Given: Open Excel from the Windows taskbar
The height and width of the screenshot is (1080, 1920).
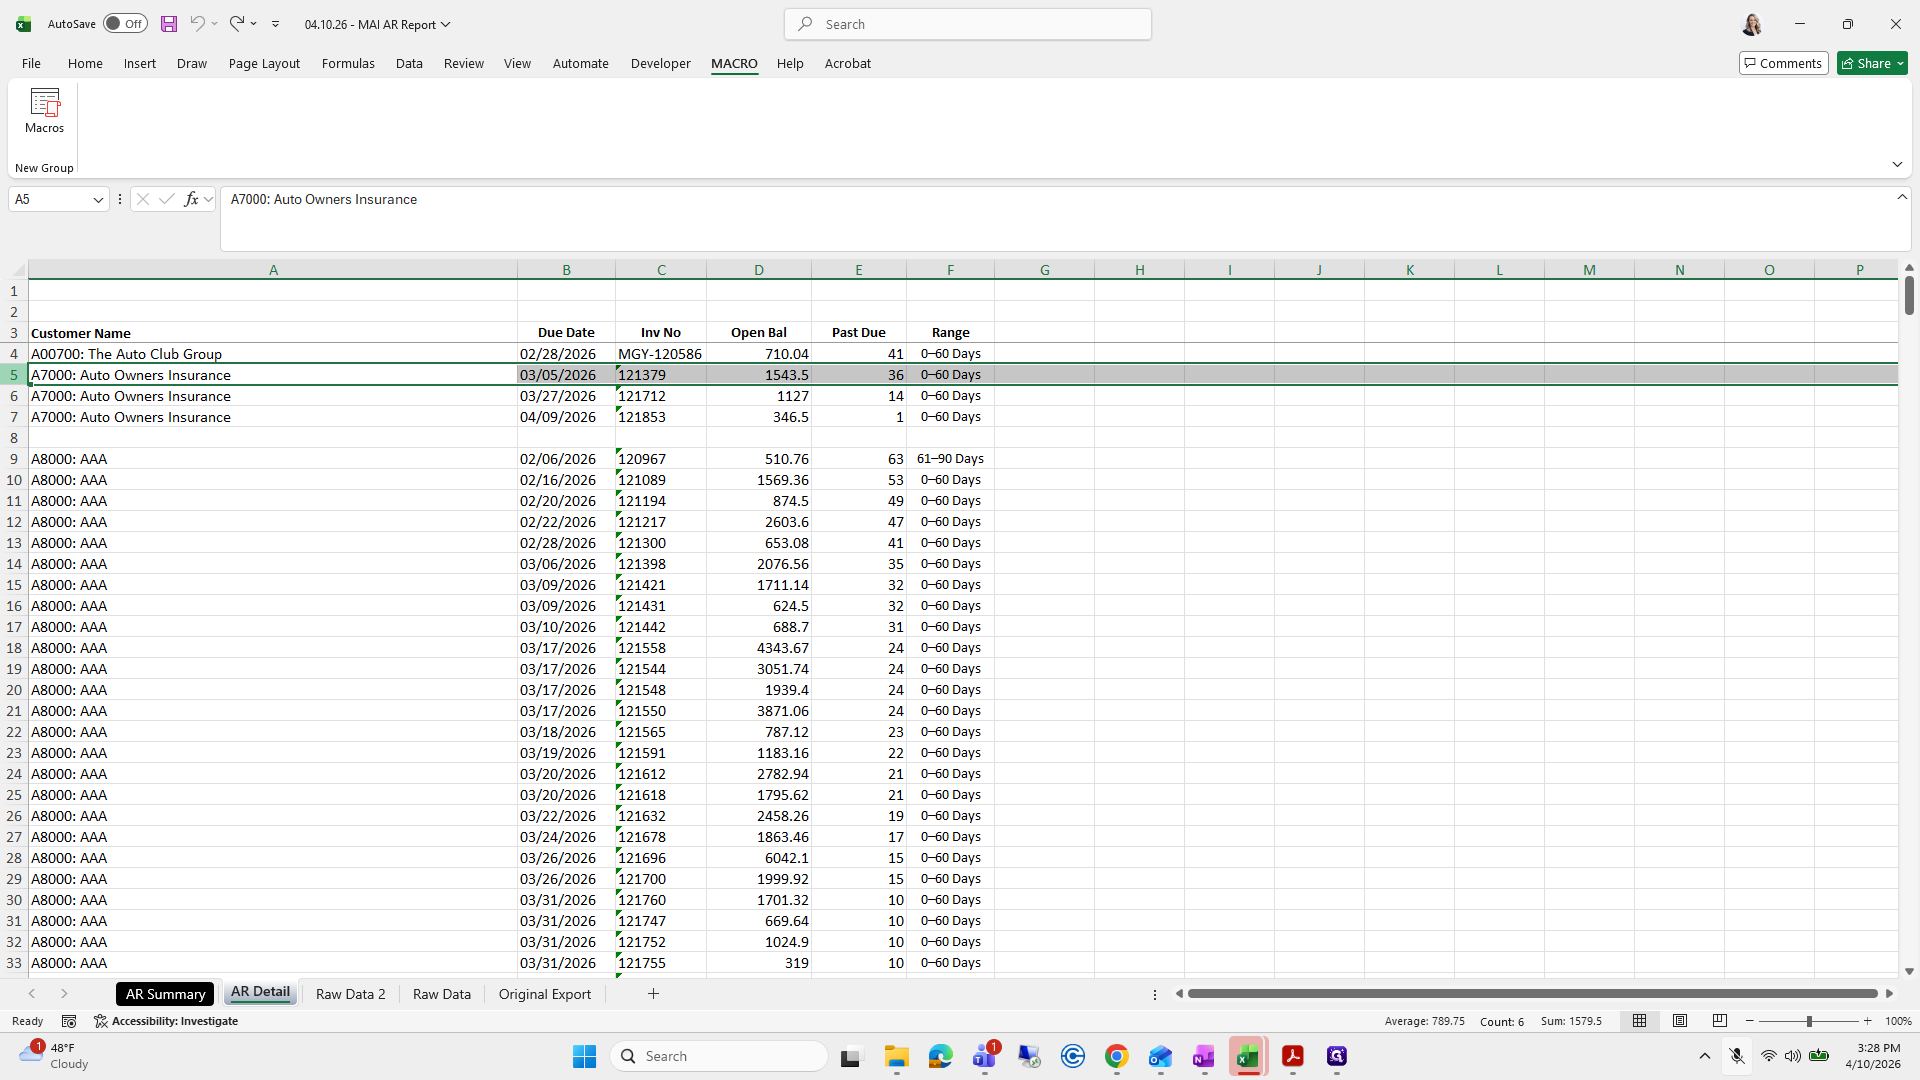Looking at the screenshot, I should pos(1247,1056).
